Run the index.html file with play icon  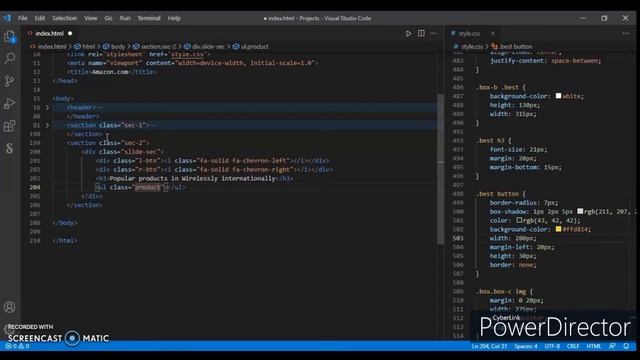408,33
